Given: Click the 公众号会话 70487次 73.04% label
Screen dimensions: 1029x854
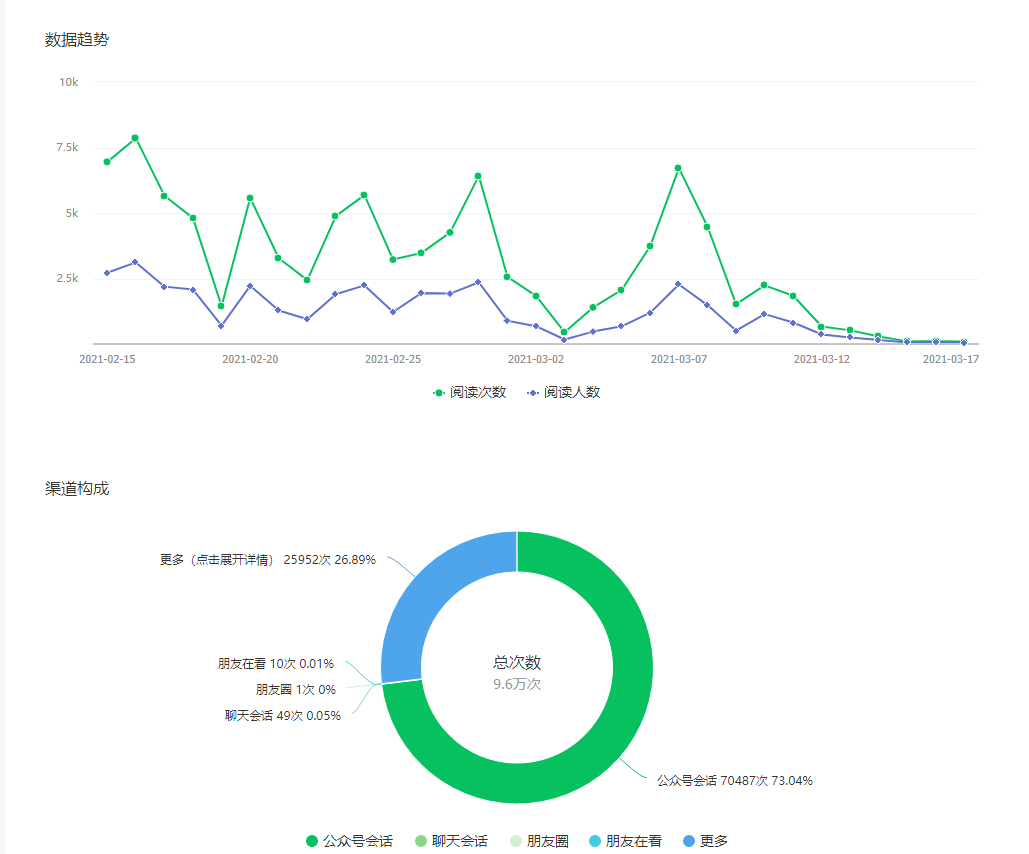Looking at the screenshot, I should (734, 780).
